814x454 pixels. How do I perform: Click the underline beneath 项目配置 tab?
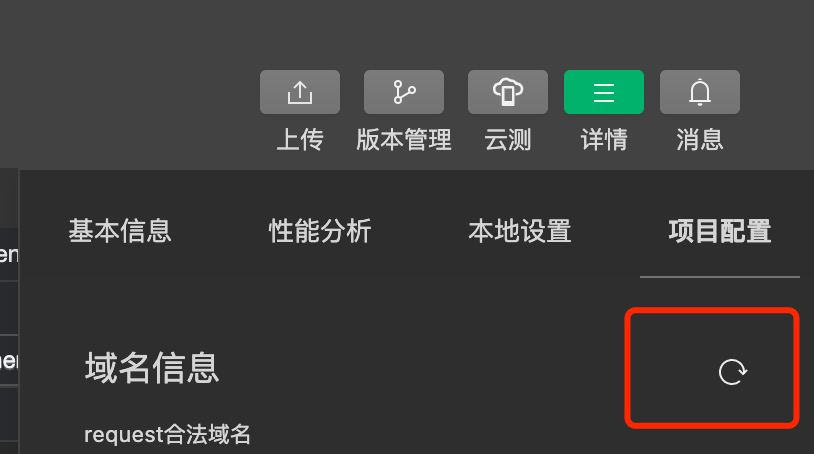point(720,277)
